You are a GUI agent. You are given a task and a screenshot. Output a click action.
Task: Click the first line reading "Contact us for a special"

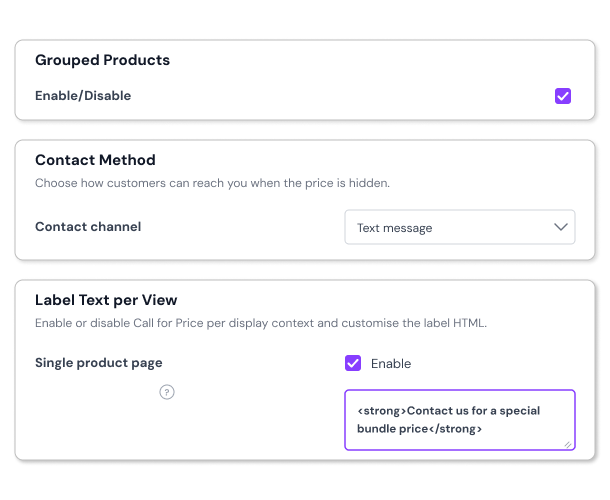click(473, 411)
